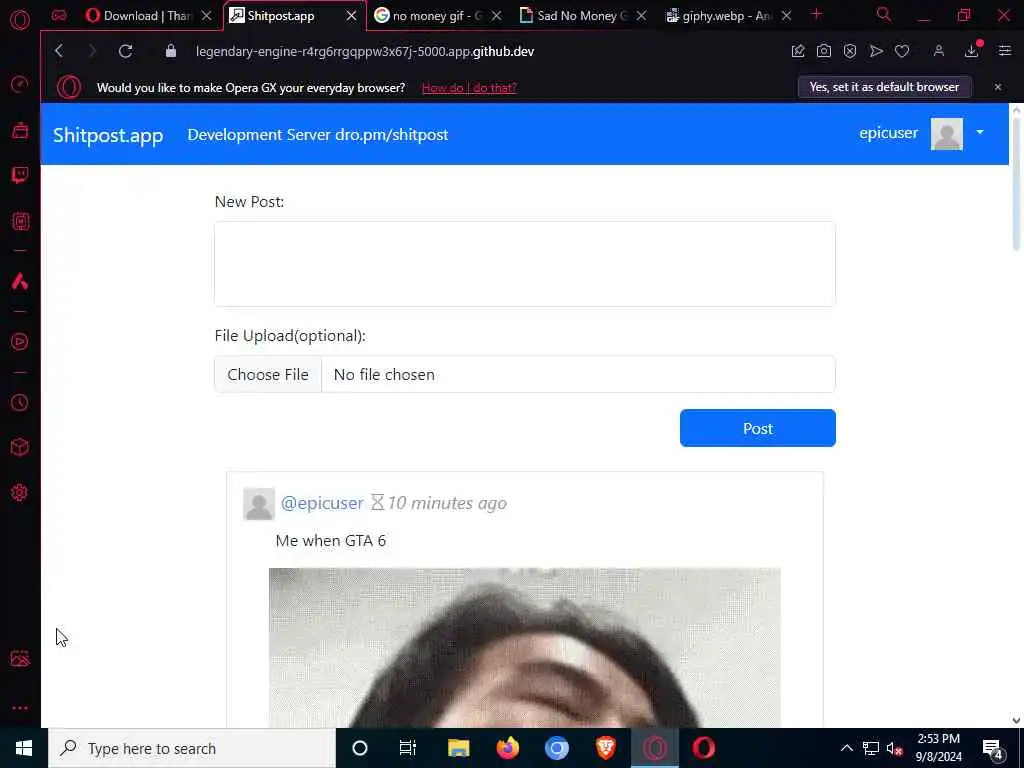Viewport: 1024px width, 768px height.
Task: Launch Firefox from taskbar
Action: (x=507, y=748)
